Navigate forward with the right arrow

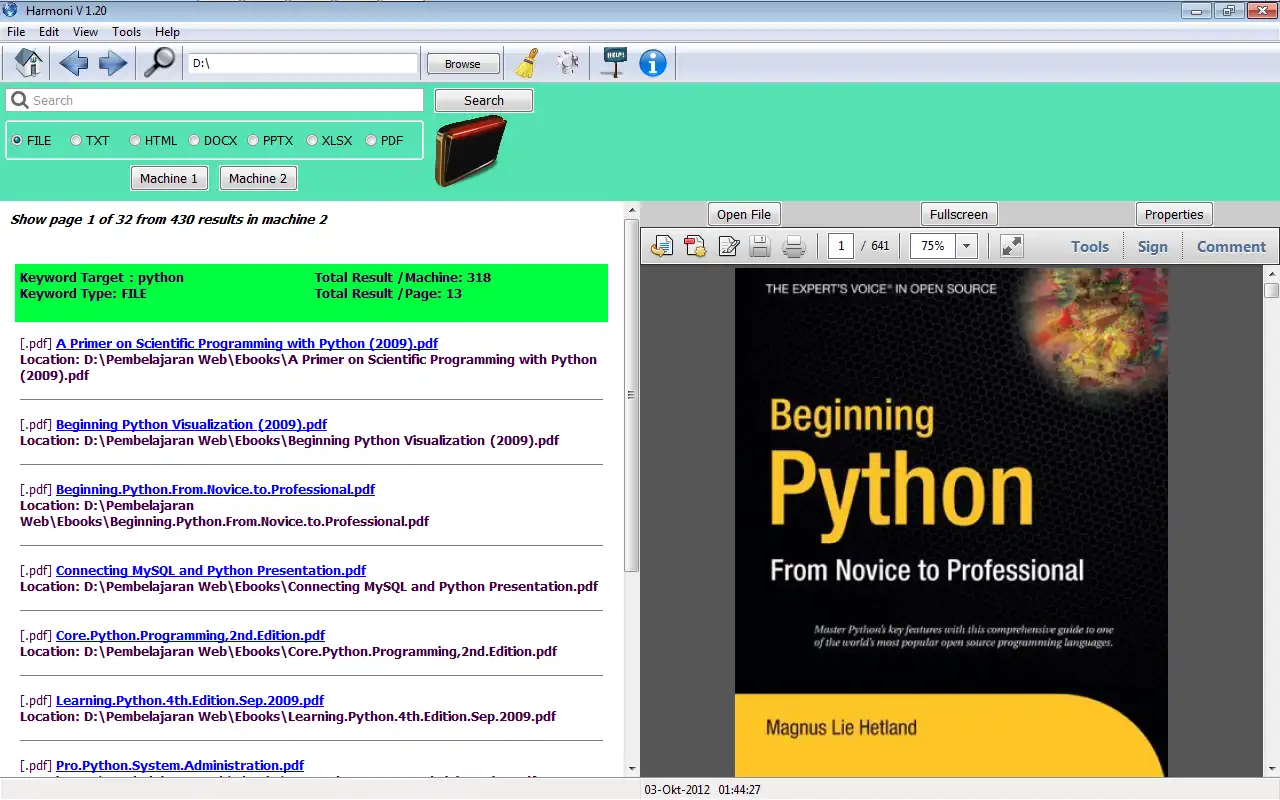pyautogui.click(x=113, y=64)
